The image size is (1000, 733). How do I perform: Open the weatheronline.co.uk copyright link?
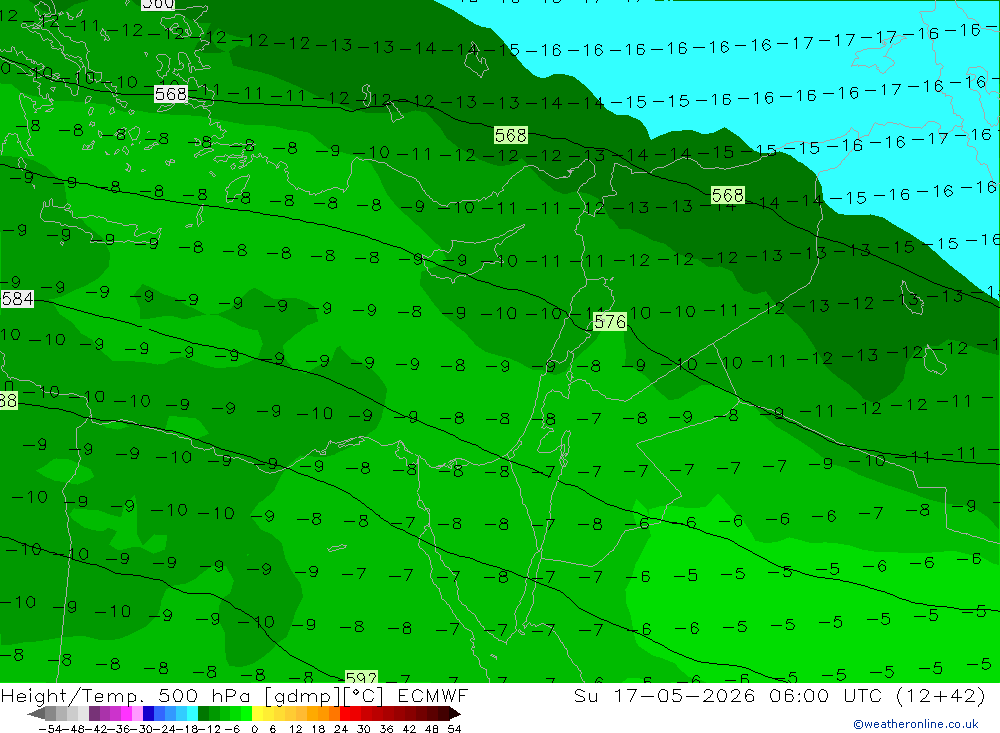(x=915, y=724)
